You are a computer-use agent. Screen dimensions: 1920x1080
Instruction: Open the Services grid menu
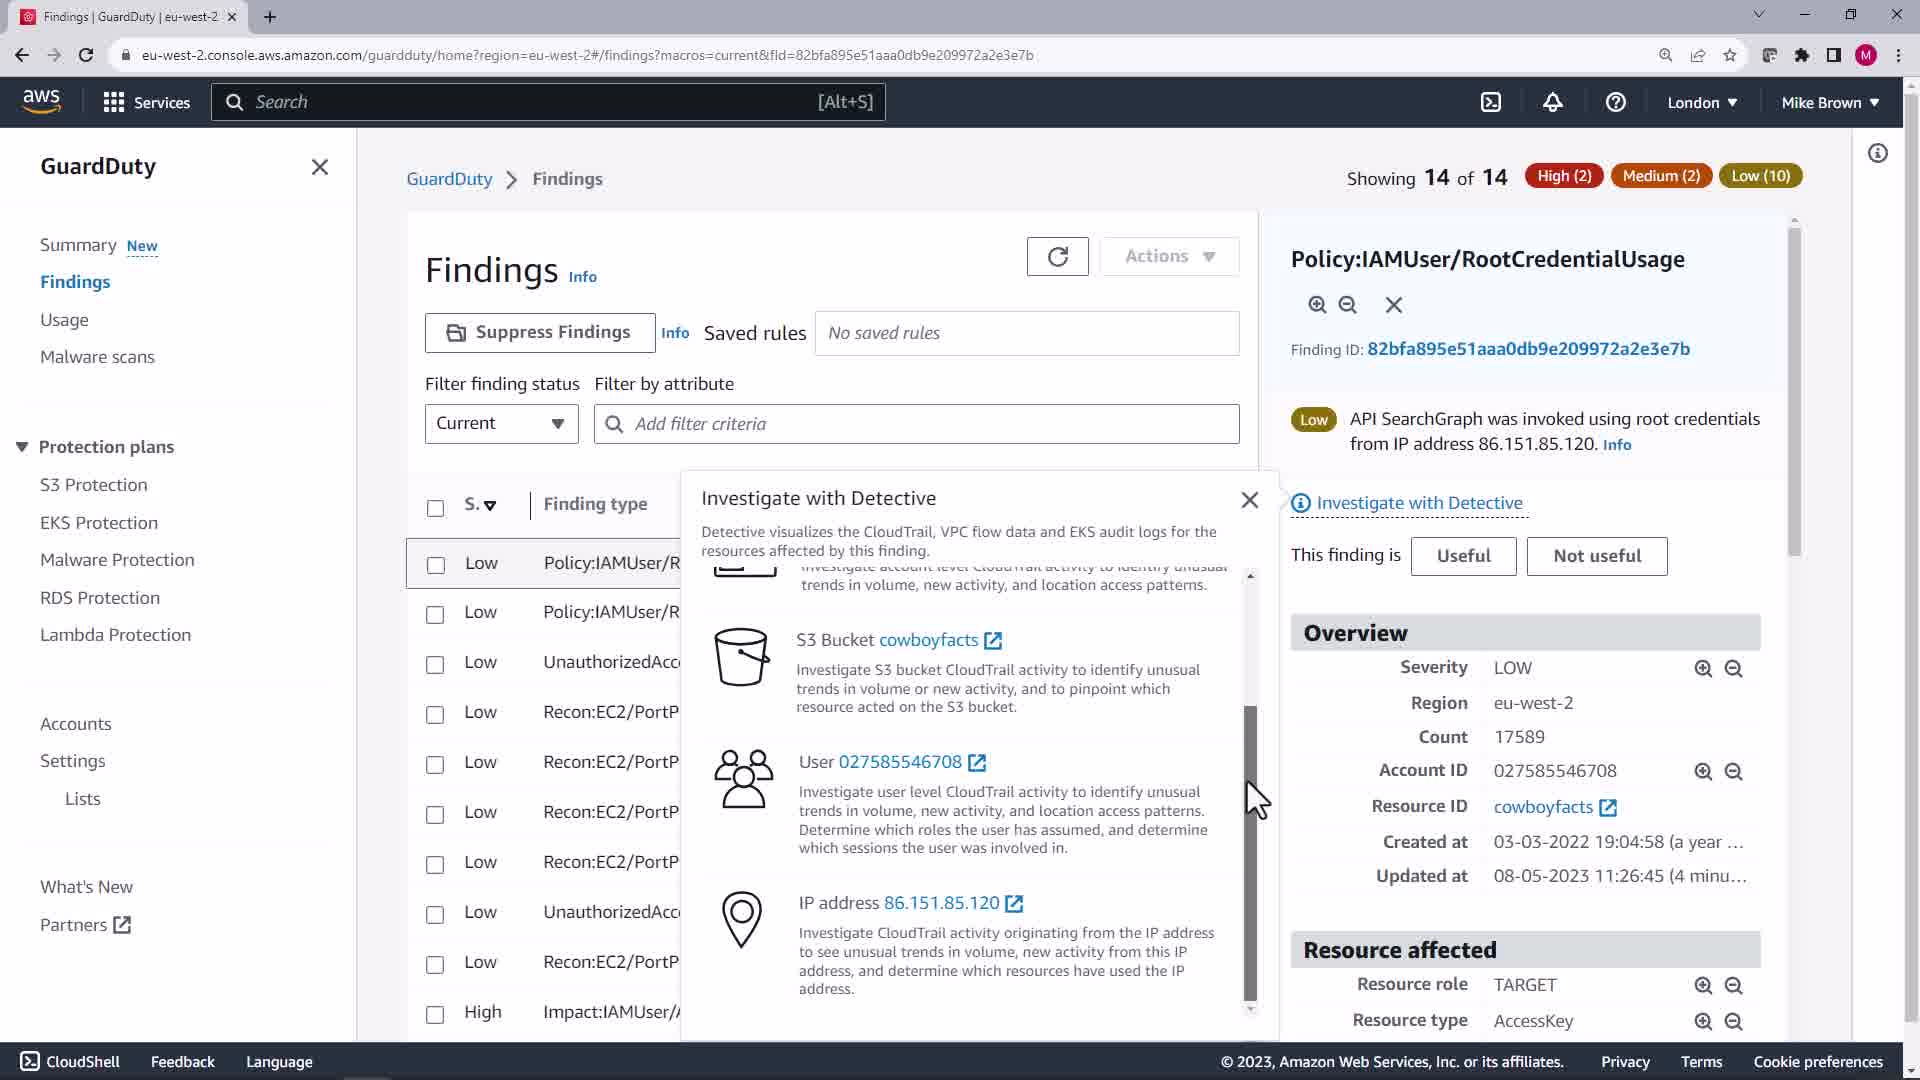[146, 102]
